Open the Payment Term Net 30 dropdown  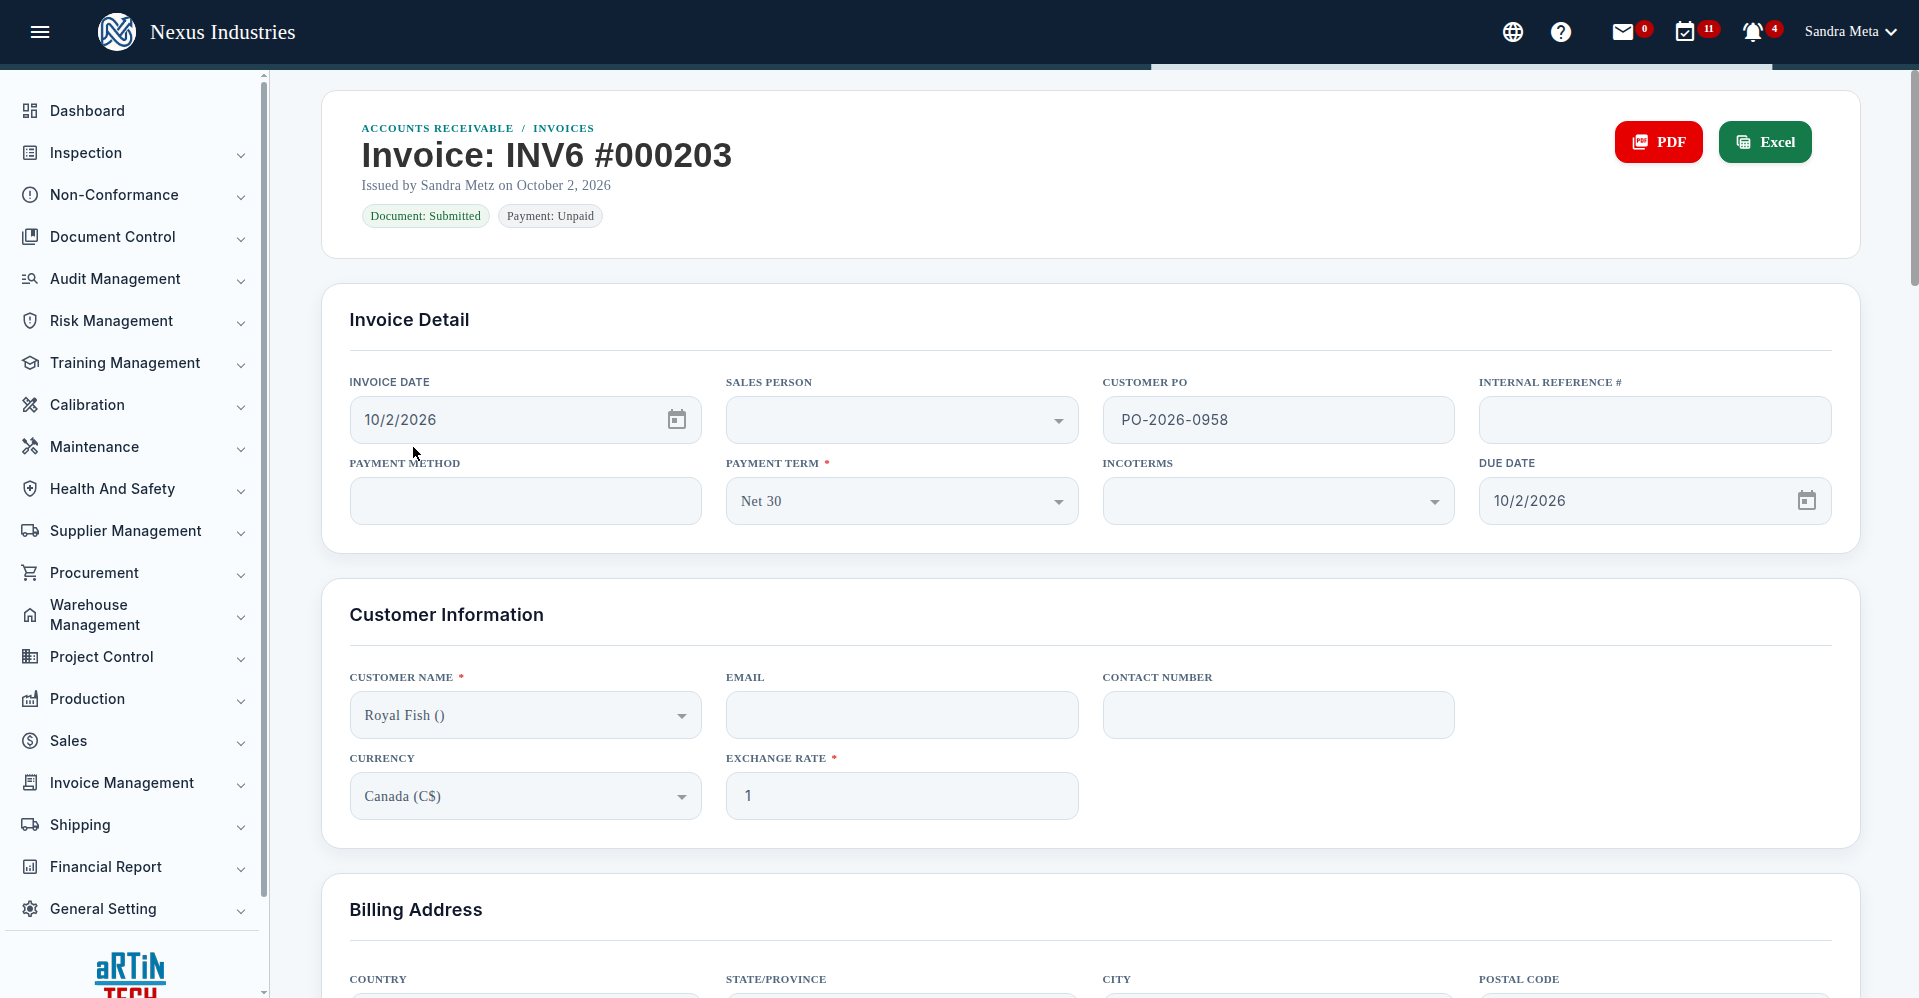click(x=902, y=501)
